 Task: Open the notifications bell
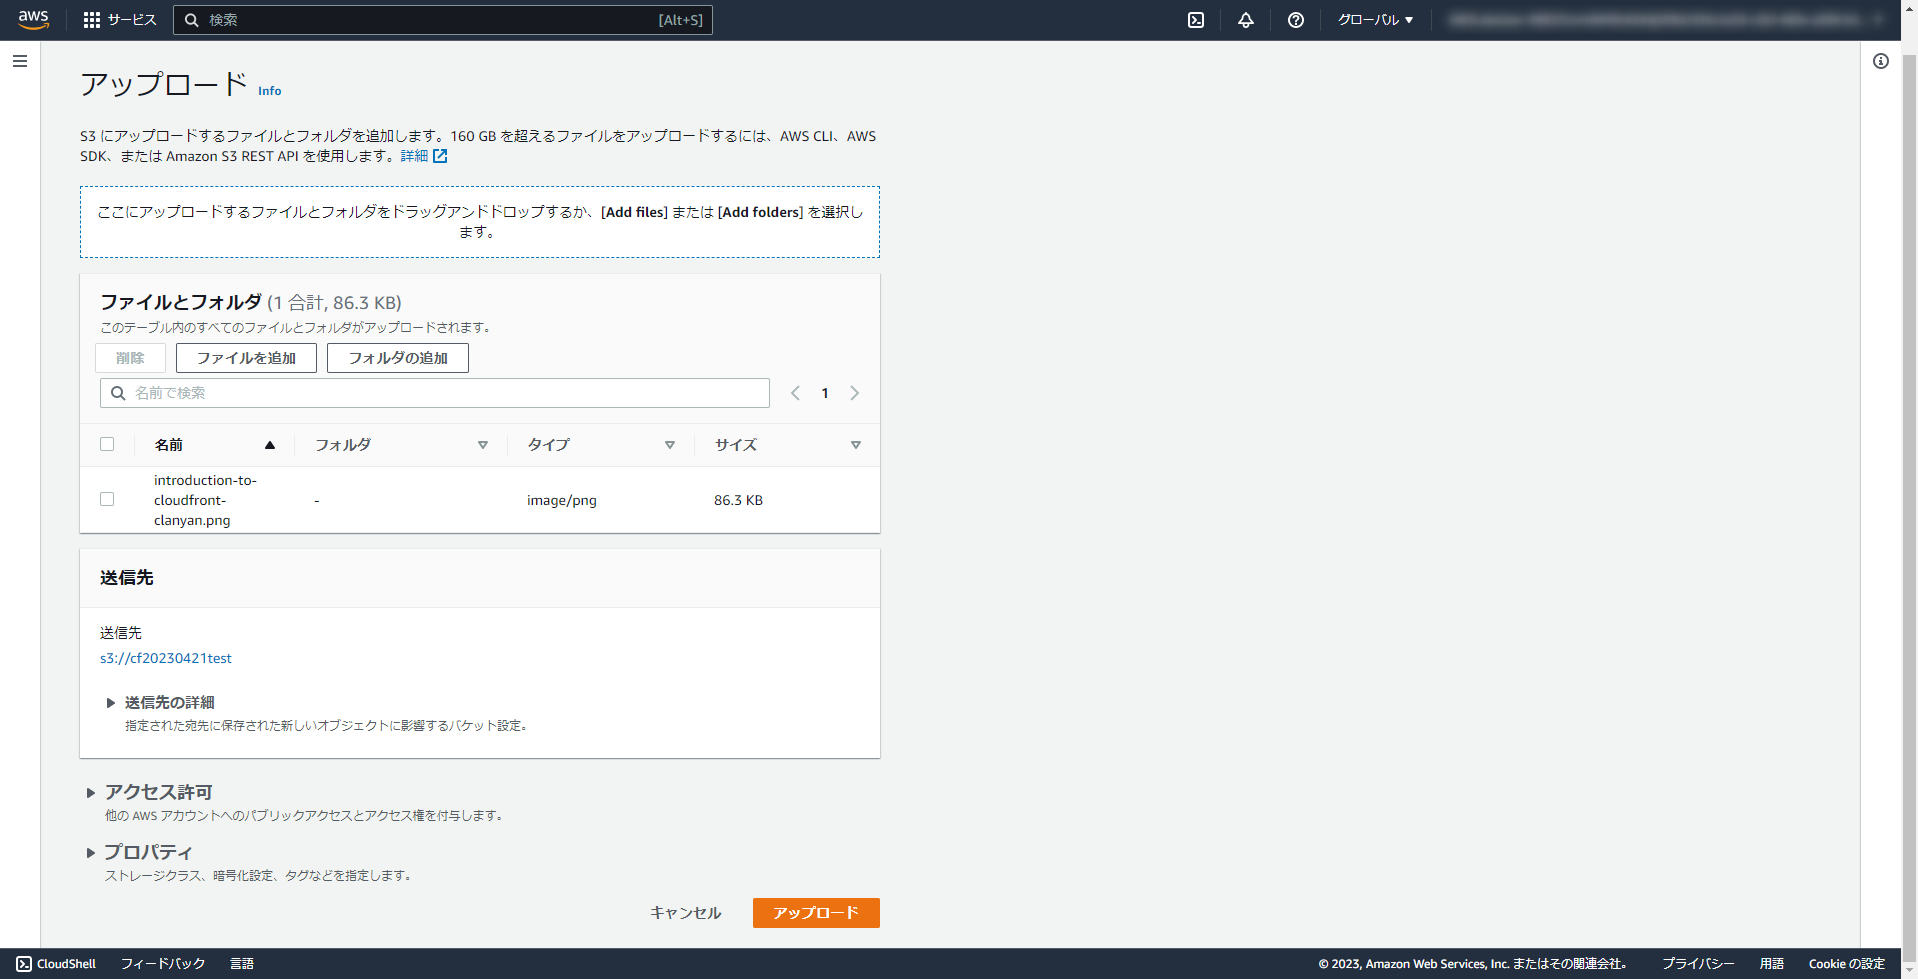tap(1245, 19)
